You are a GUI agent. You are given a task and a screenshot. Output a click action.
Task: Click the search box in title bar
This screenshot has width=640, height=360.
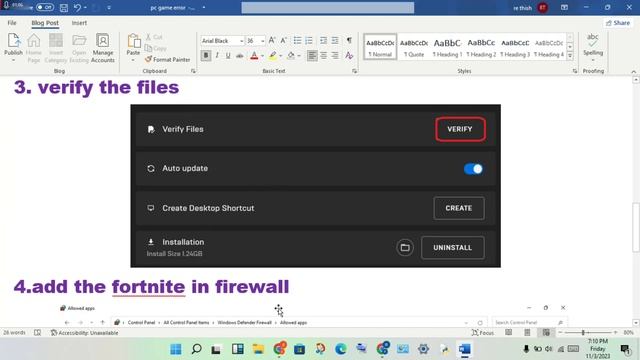tap(328, 7)
